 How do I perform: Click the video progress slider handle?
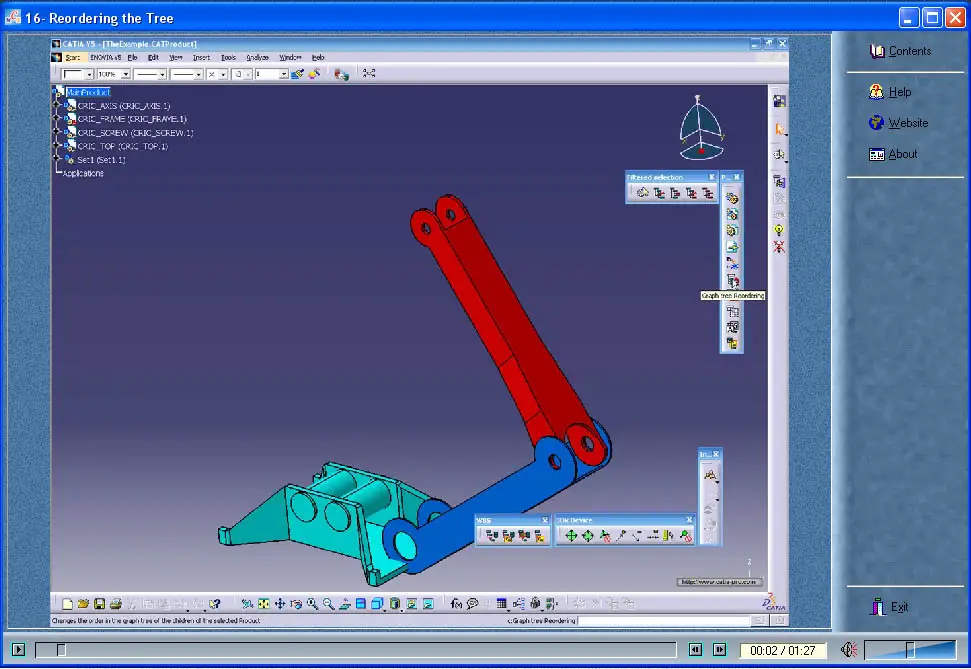pos(61,649)
